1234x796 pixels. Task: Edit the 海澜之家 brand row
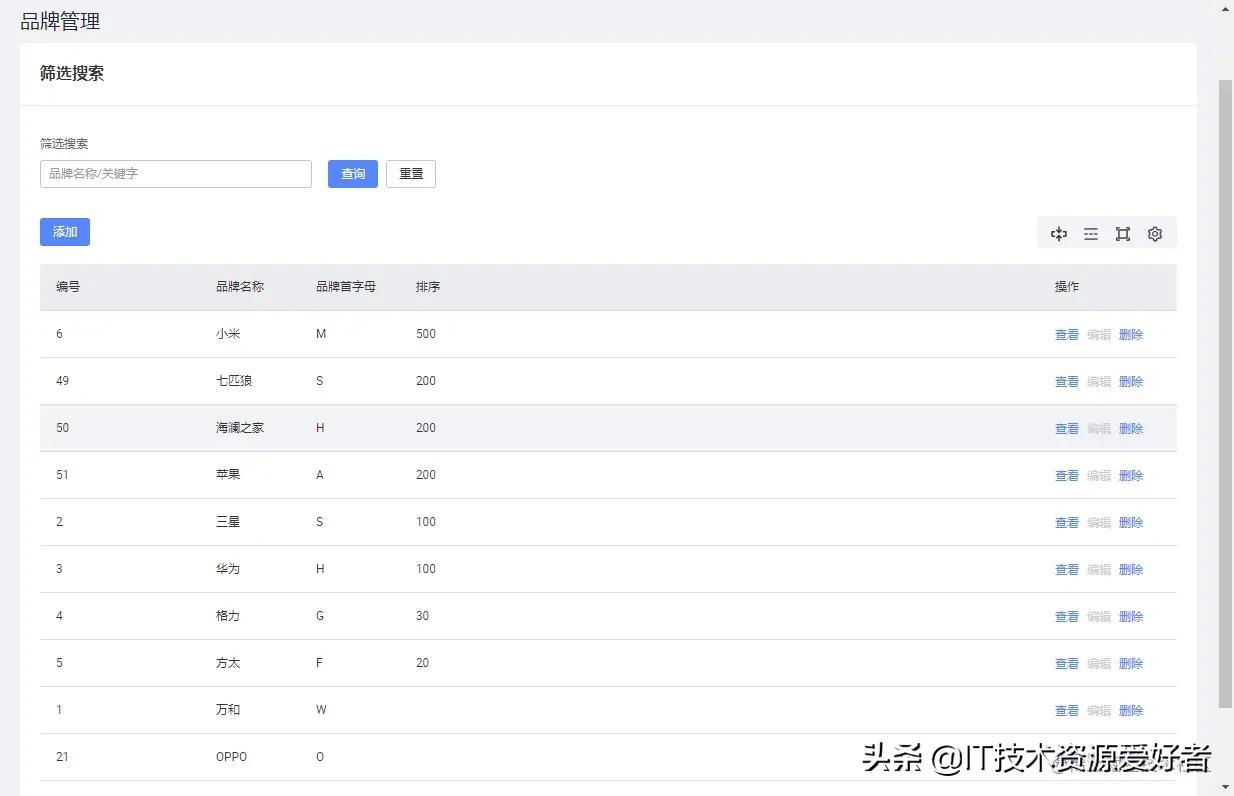pyautogui.click(x=1099, y=429)
